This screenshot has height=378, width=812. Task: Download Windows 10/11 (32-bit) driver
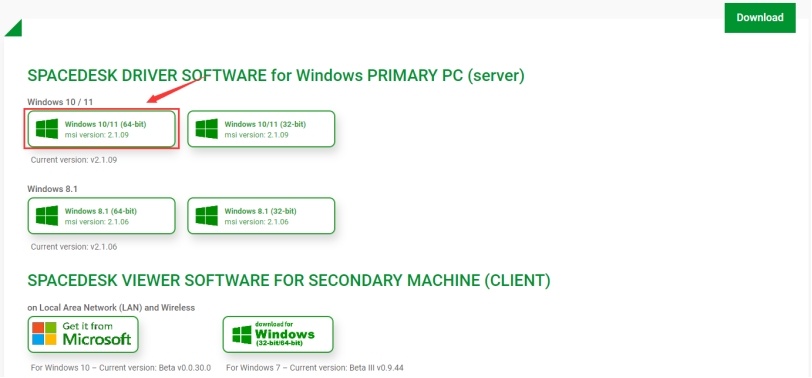coord(261,129)
